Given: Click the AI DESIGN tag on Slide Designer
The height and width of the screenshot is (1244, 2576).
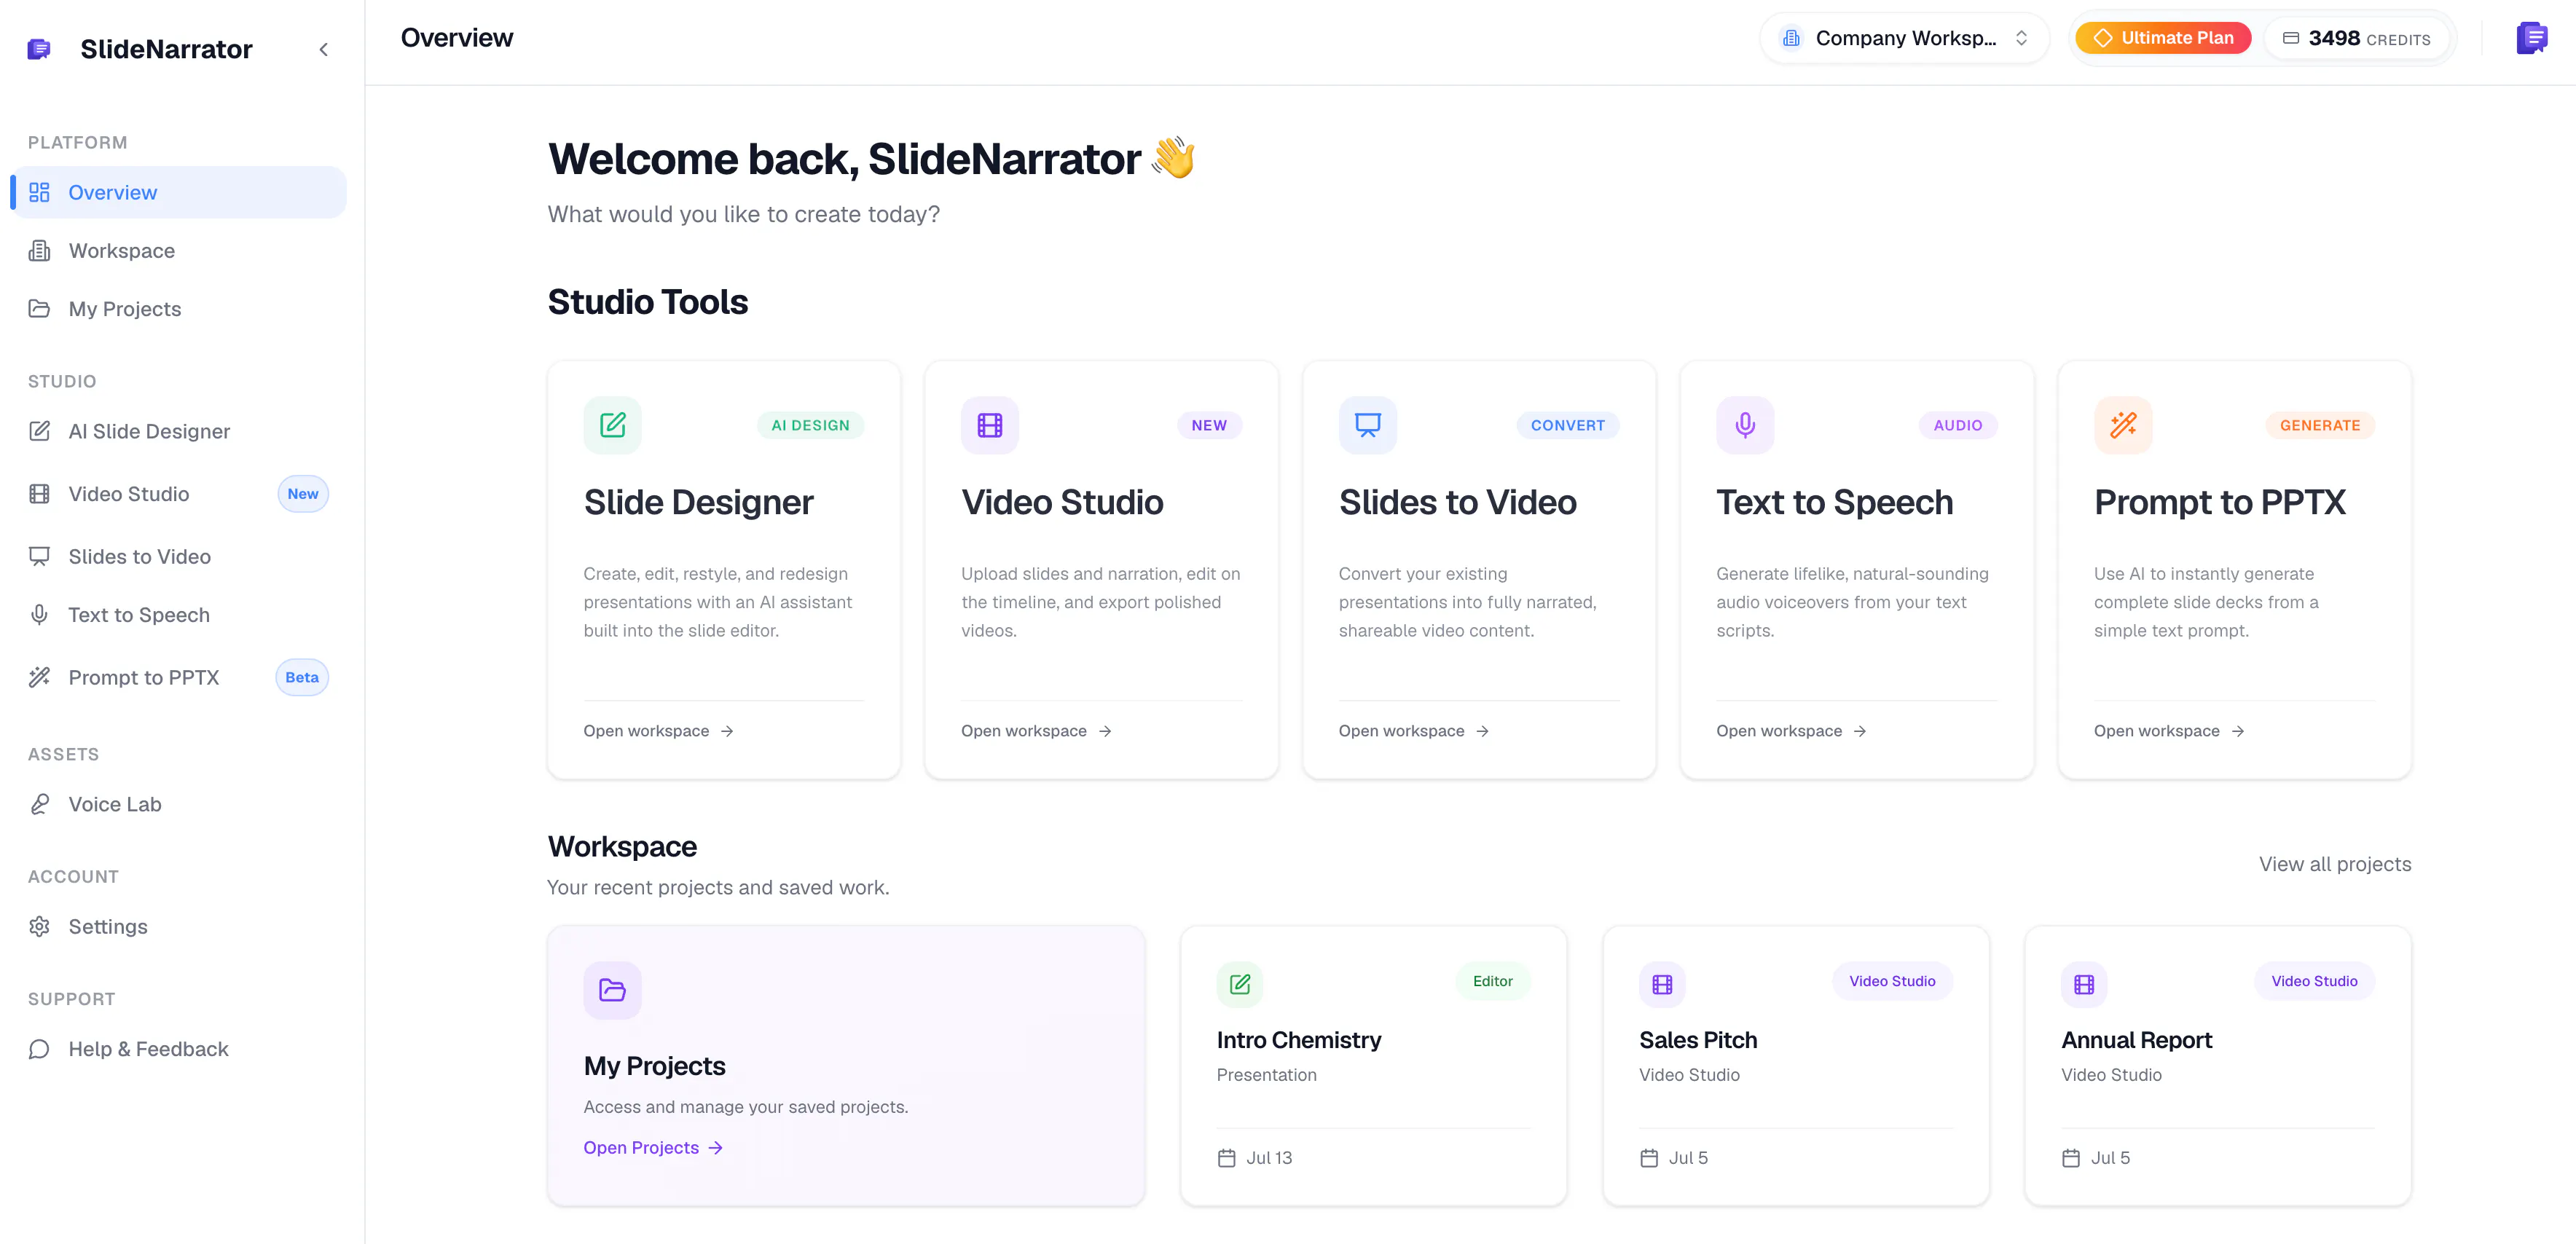Looking at the screenshot, I should coord(810,425).
